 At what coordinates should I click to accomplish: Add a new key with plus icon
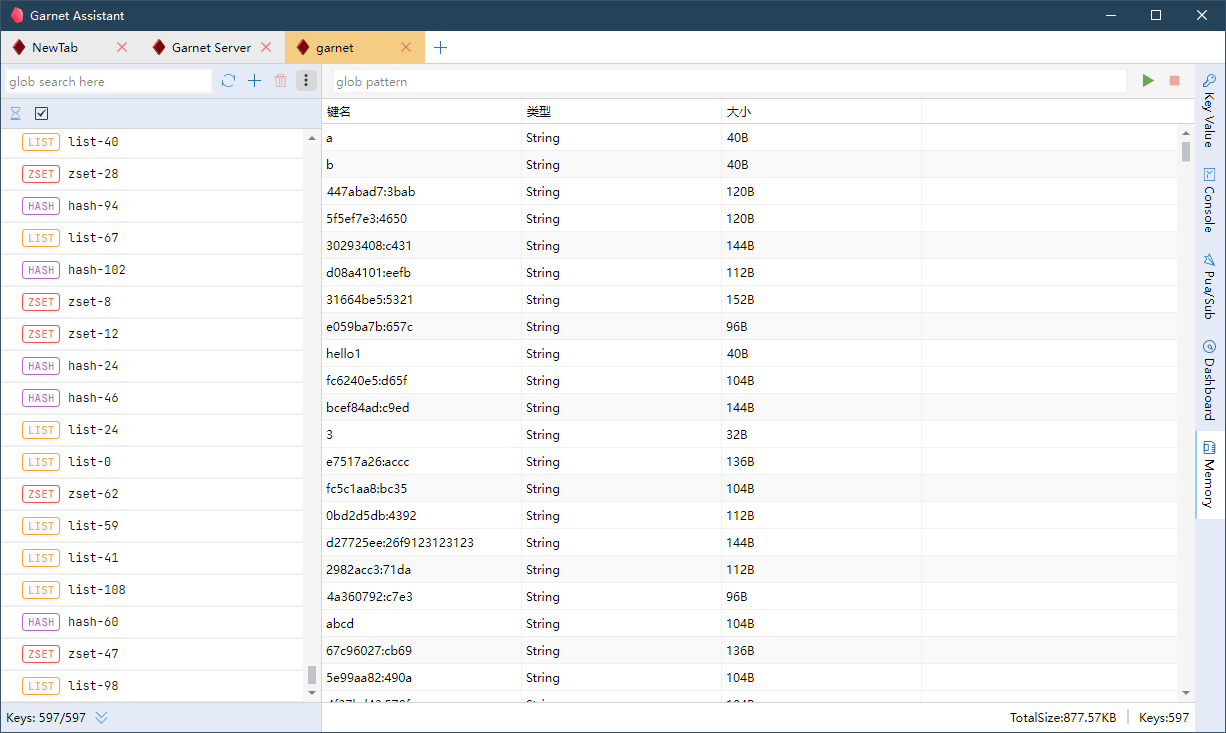click(x=254, y=81)
